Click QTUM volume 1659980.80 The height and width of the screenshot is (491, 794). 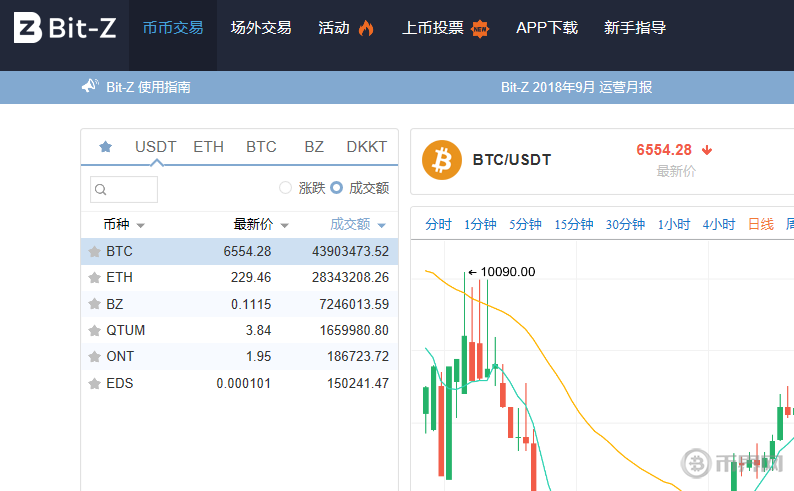354,331
